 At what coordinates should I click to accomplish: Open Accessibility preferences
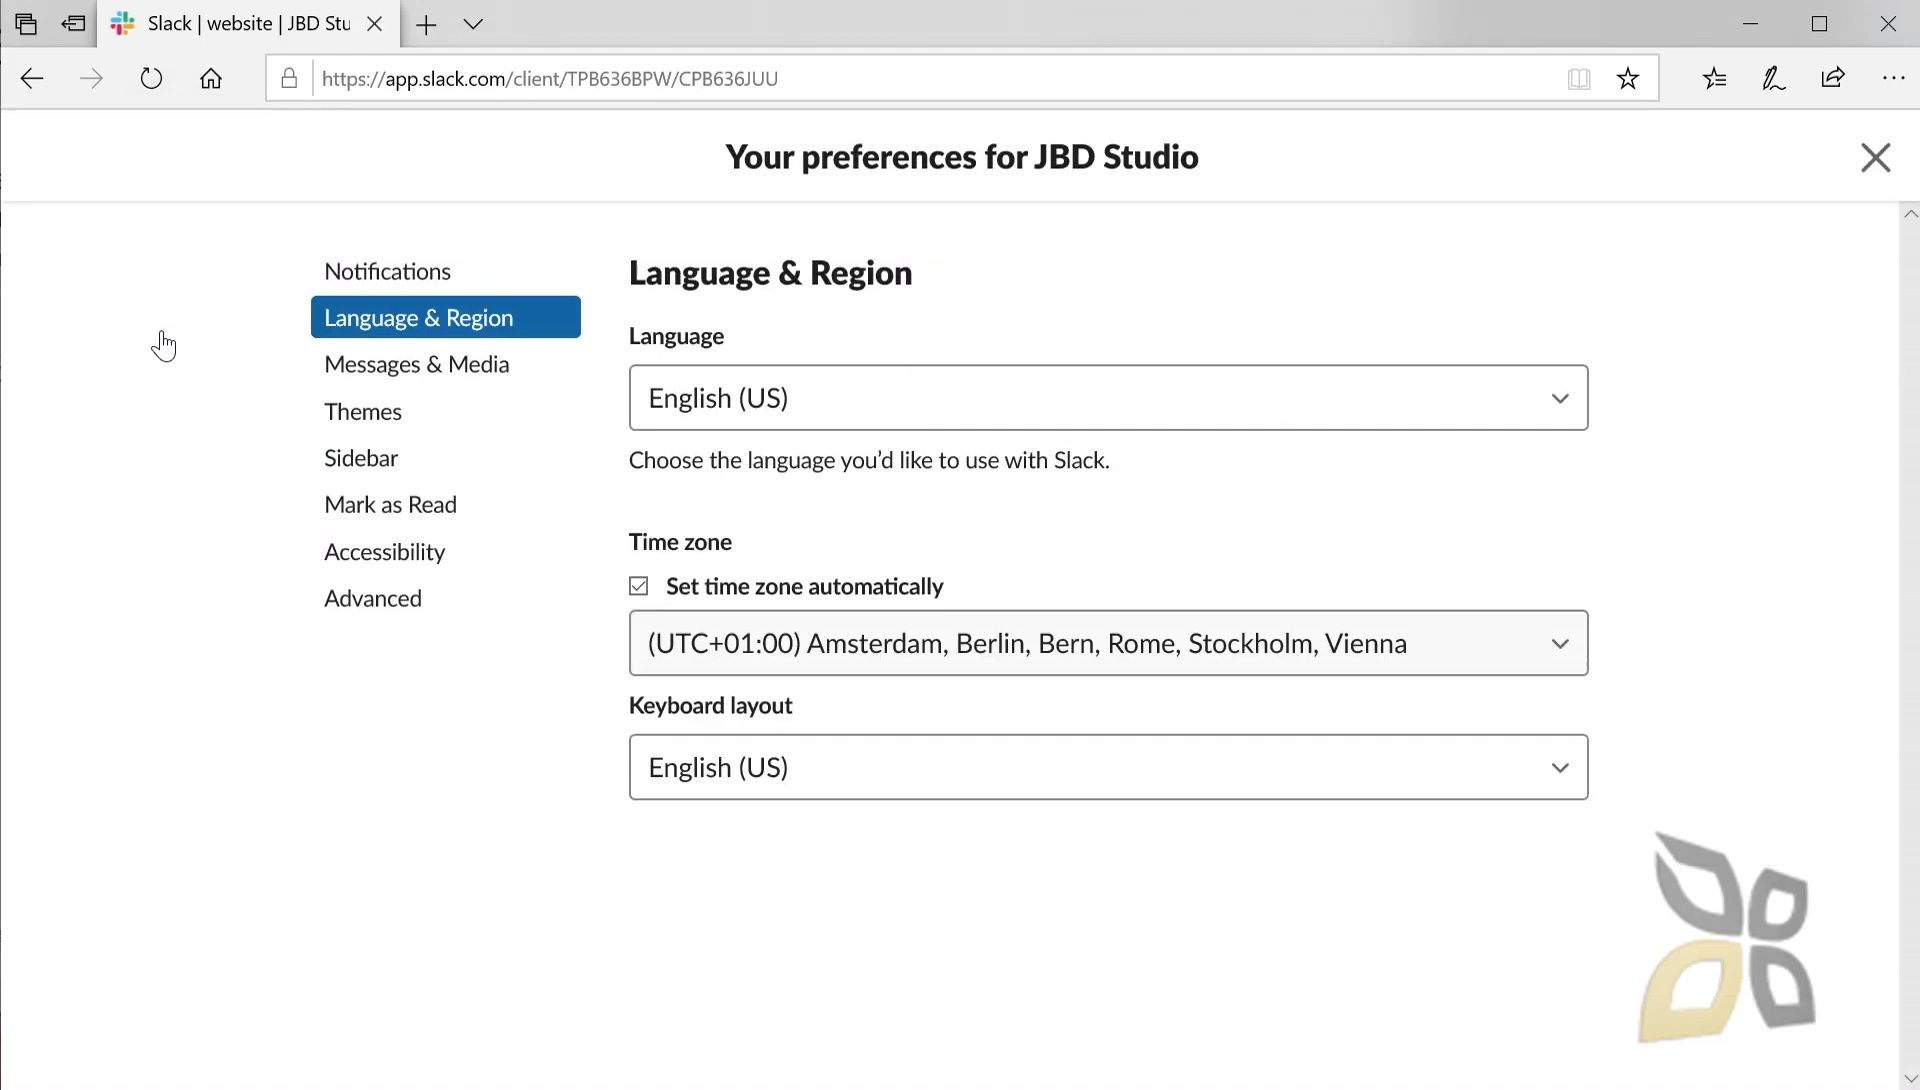[x=384, y=551]
